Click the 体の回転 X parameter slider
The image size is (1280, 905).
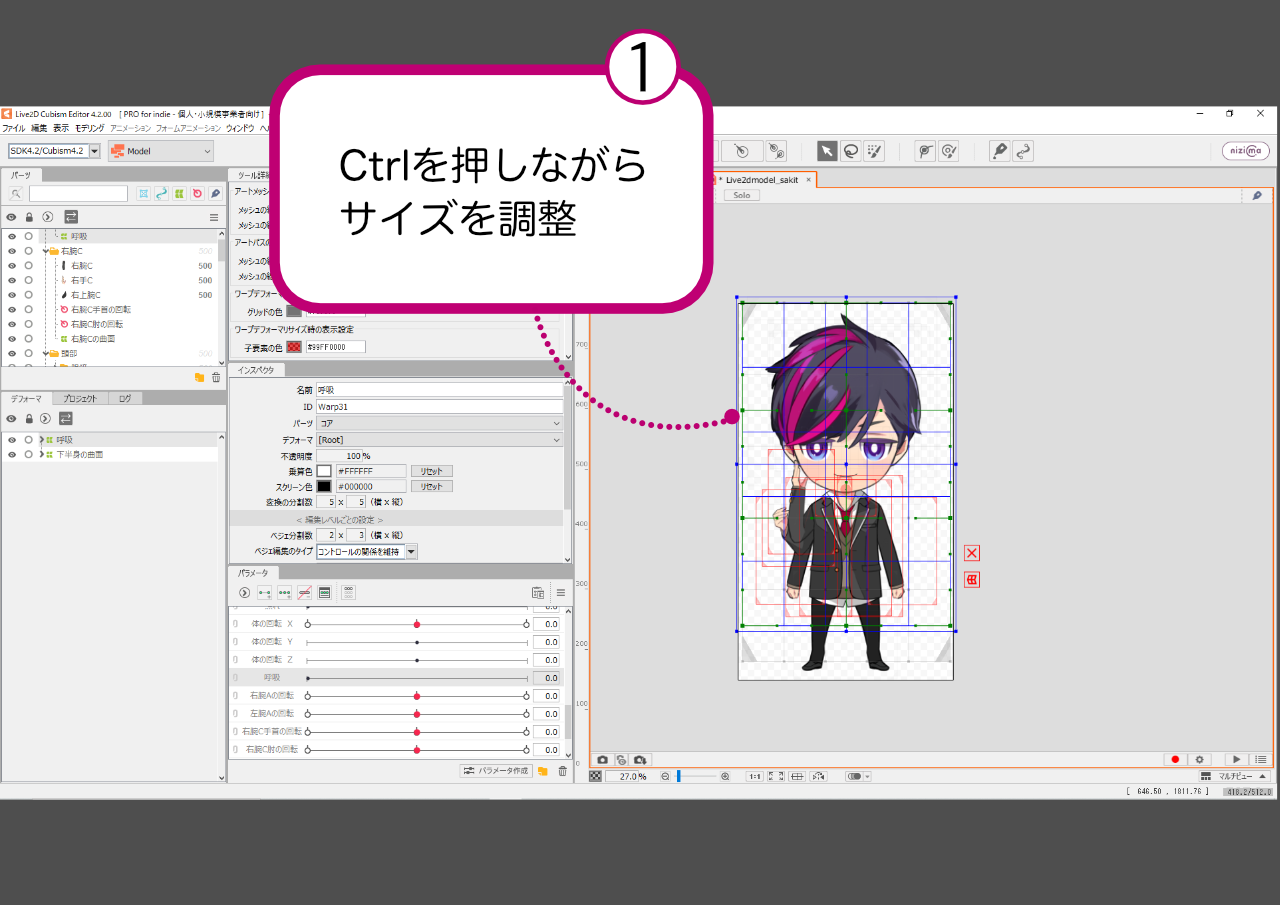[417, 624]
